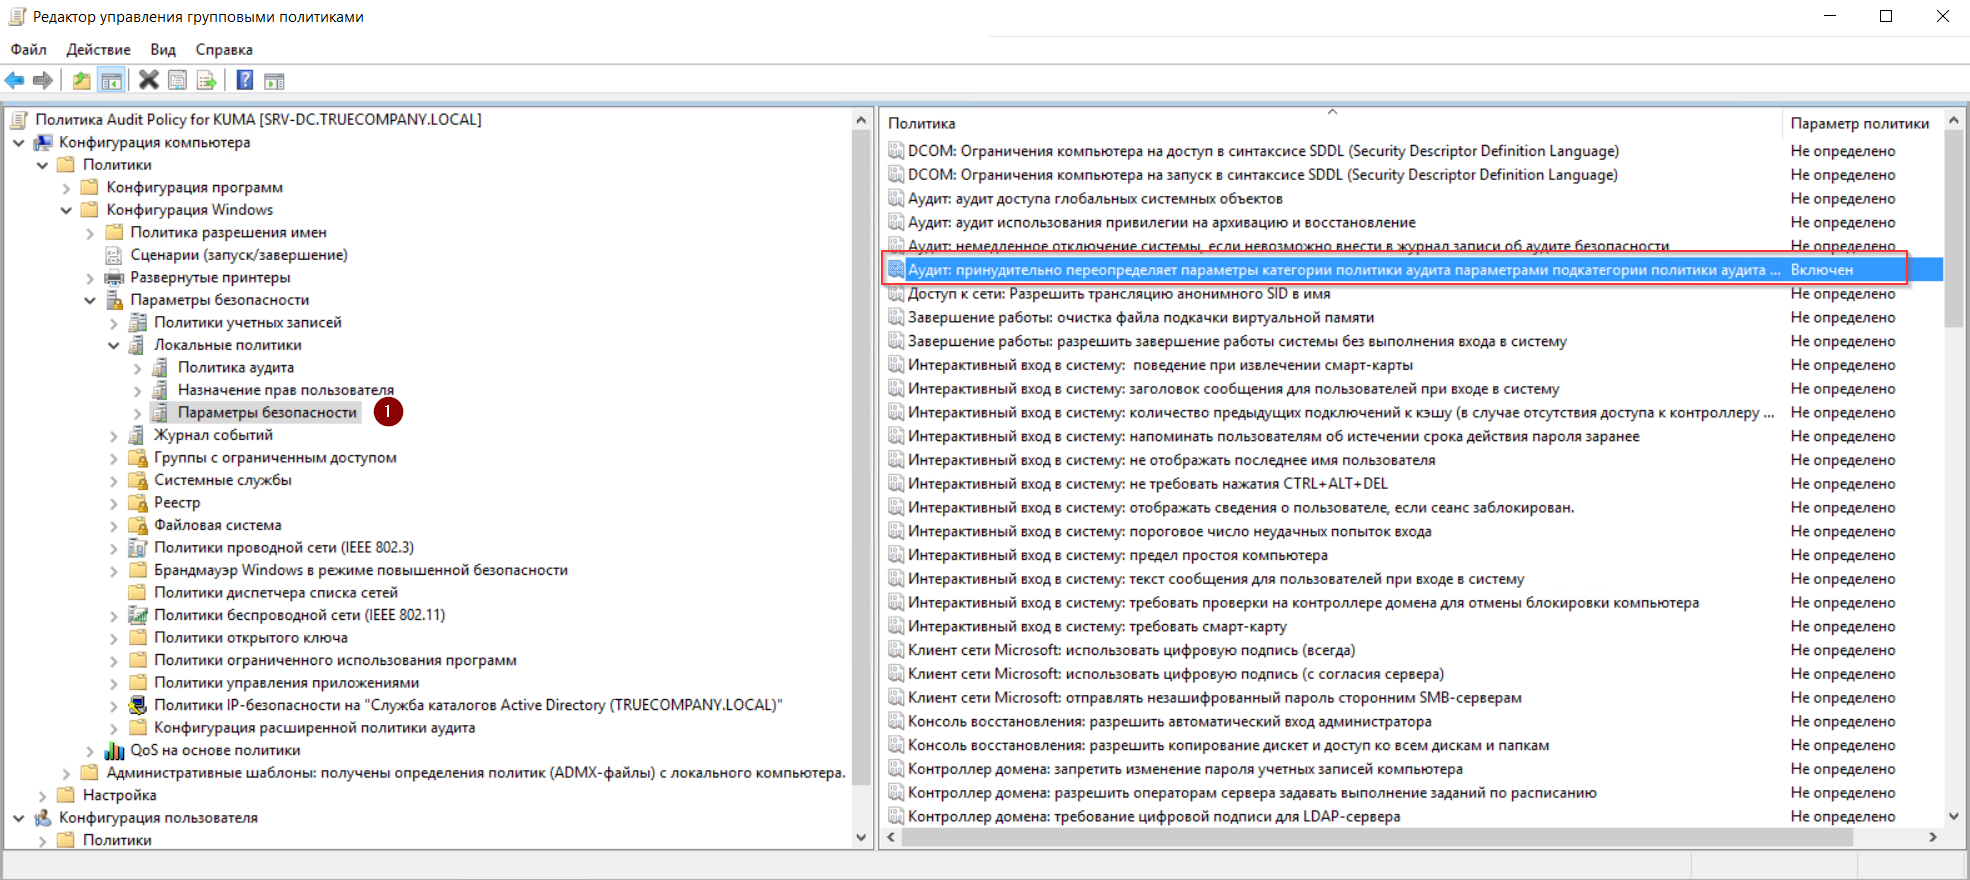Toggle the Show/Hide Action Pane button
The width and height of the screenshot is (1970, 880).
274,81
